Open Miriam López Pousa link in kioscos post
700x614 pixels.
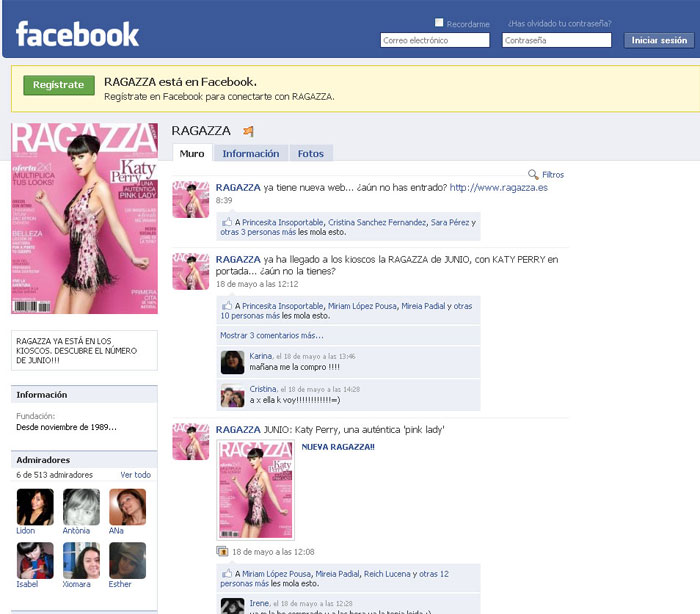coord(362,306)
